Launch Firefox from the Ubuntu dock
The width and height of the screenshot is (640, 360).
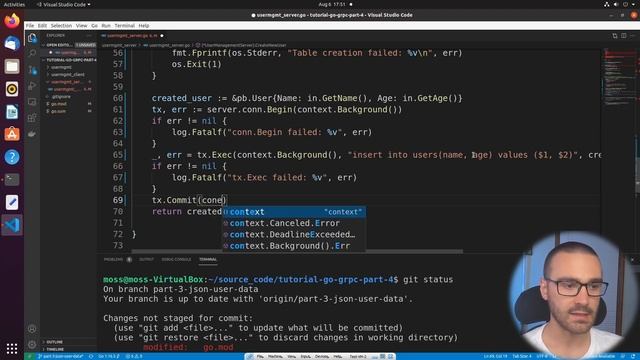point(12,21)
